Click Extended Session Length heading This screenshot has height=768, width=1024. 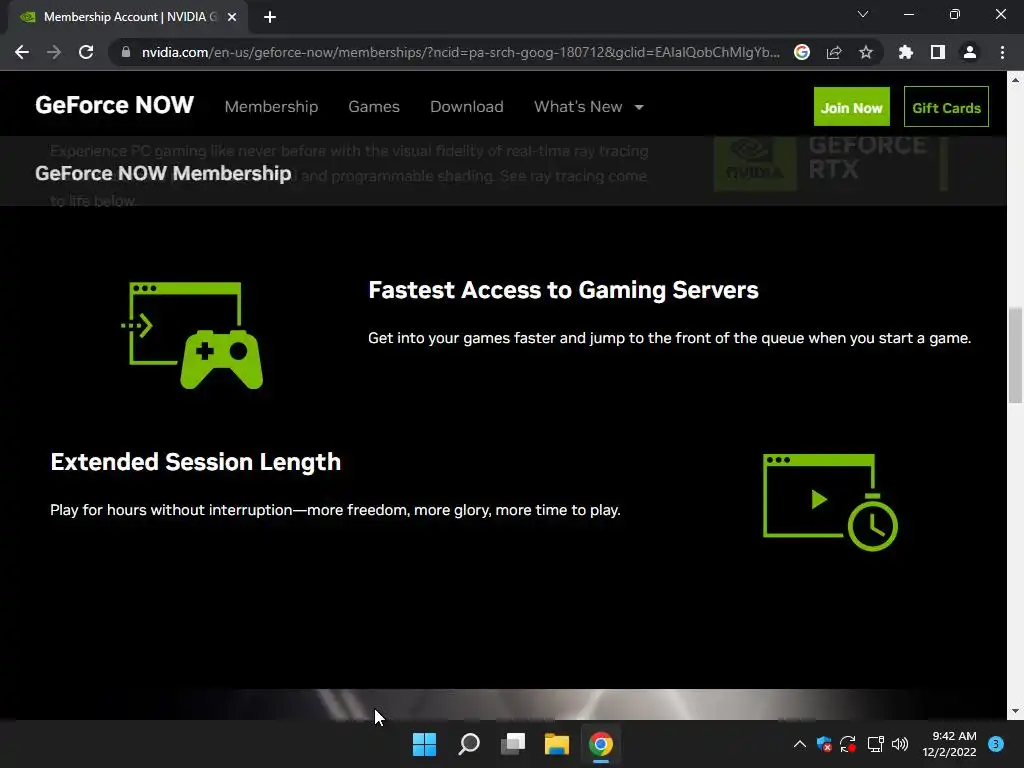(x=195, y=462)
